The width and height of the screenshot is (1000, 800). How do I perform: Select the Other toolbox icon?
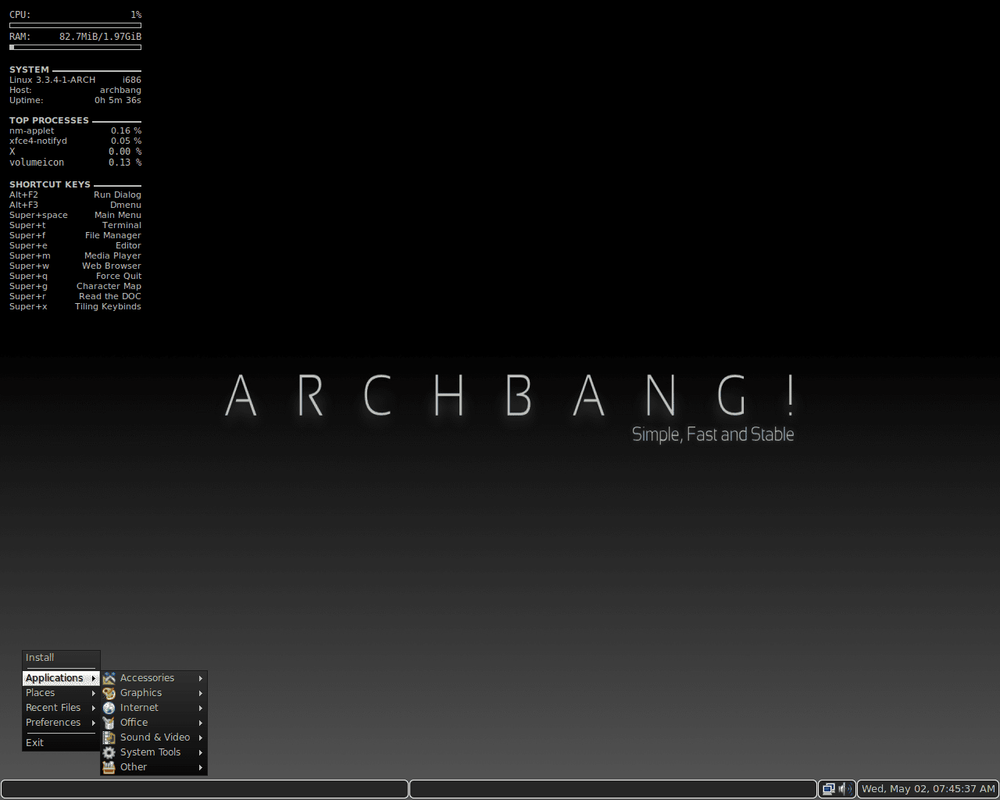click(108, 767)
